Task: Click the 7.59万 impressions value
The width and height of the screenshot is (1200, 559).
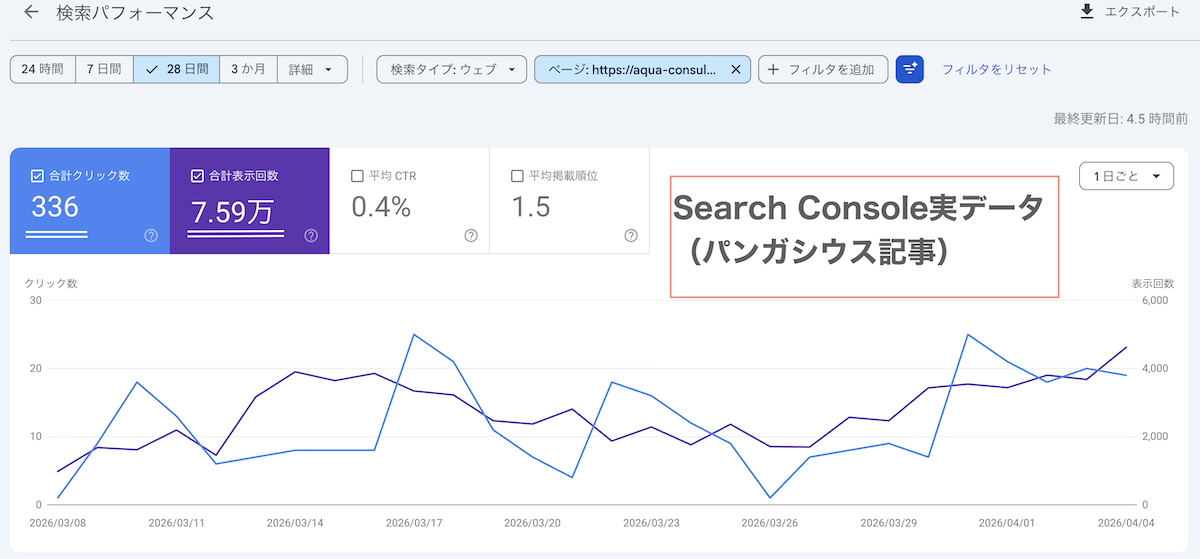Action: click(x=231, y=211)
